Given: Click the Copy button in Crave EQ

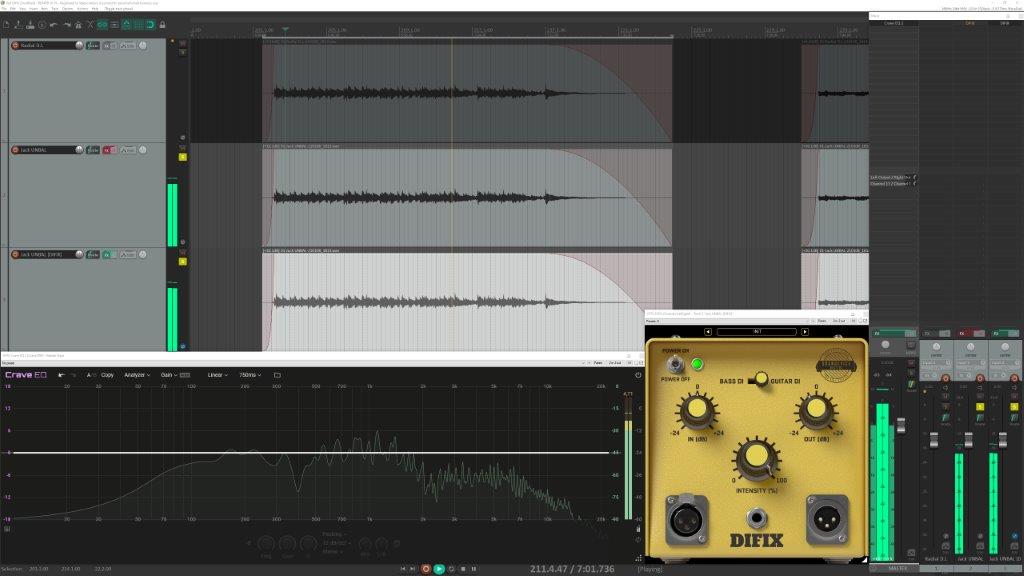Looking at the screenshot, I should coord(107,375).
